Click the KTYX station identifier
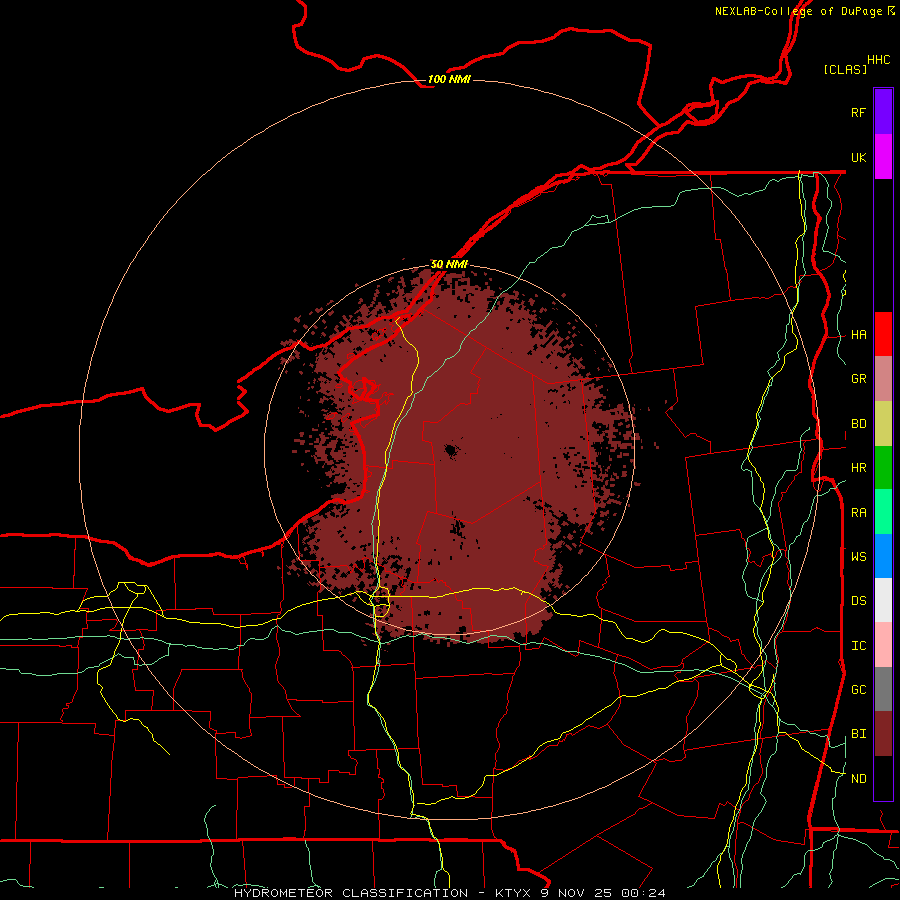The height and width of the screenshot is (900, 900). (511, 893)
